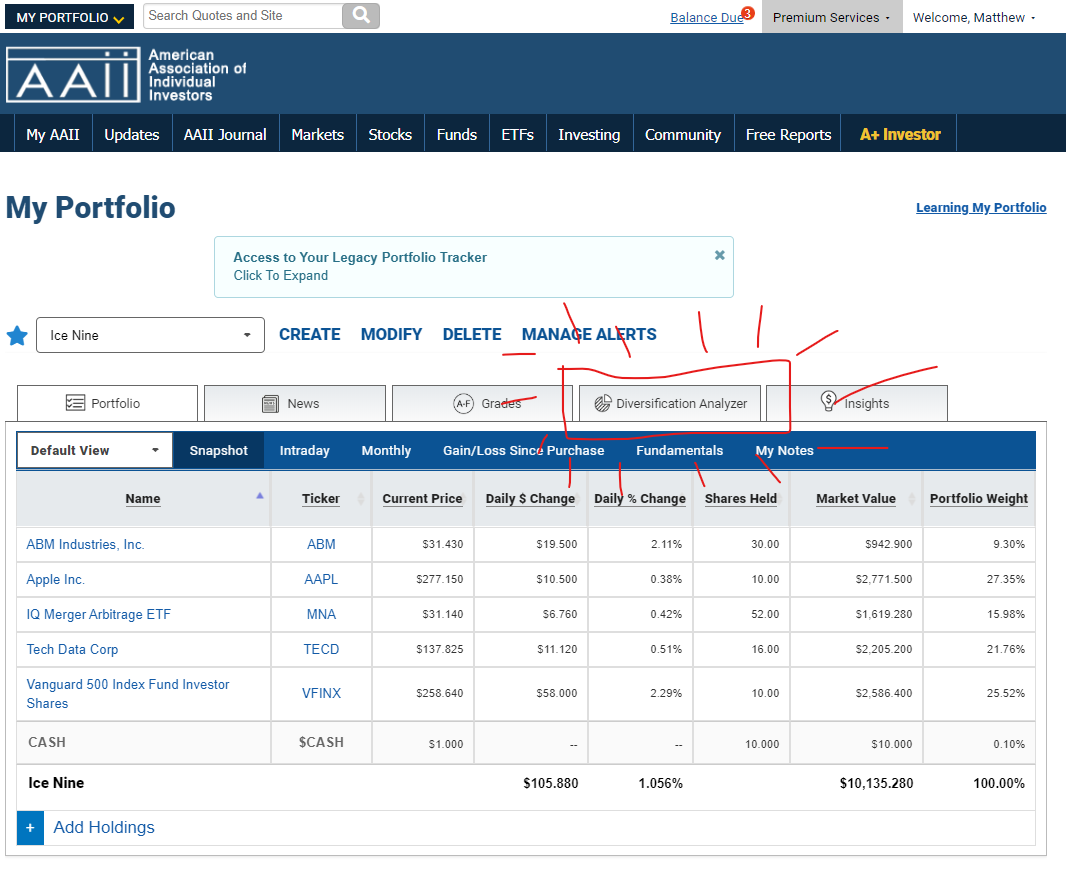Open the ETFs menu item
The width and height of the screenshot is (1066, 871).
pyautogui.click(x=517, y=135)
